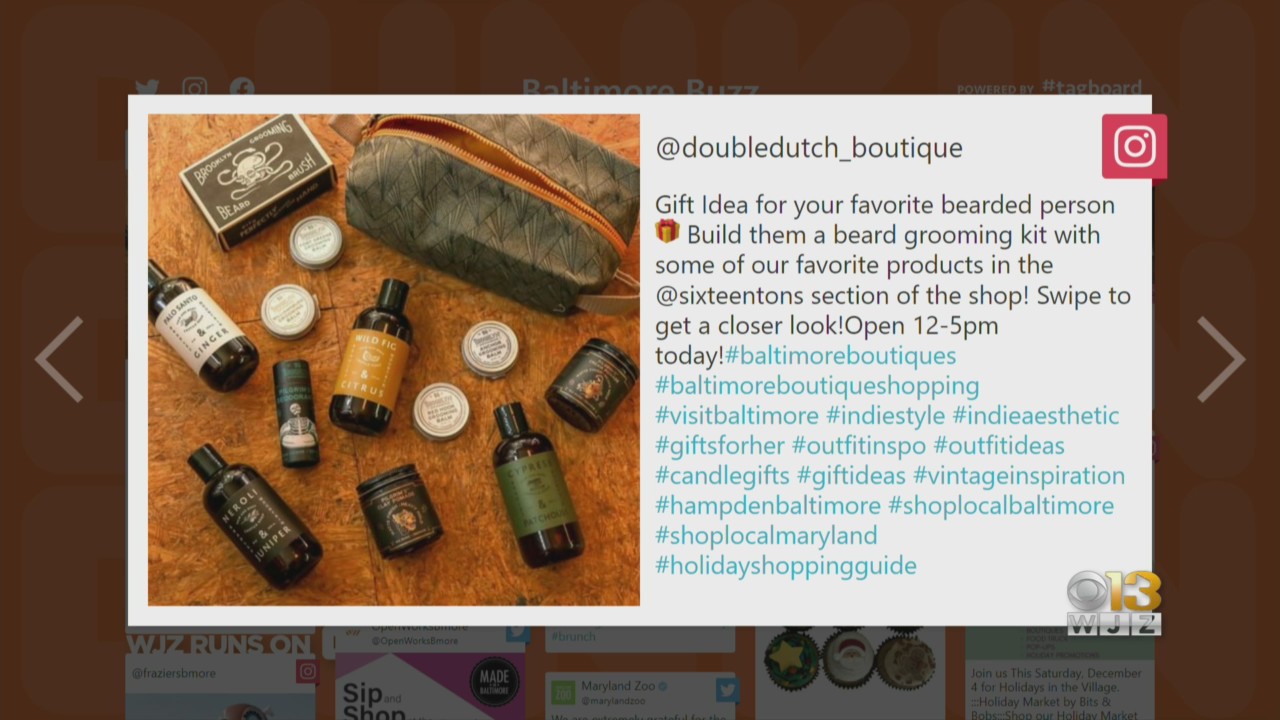This screenshot has width=1280, height=720.
Task: Open the Sip and Shop post tile
Action: click(430, 686)
